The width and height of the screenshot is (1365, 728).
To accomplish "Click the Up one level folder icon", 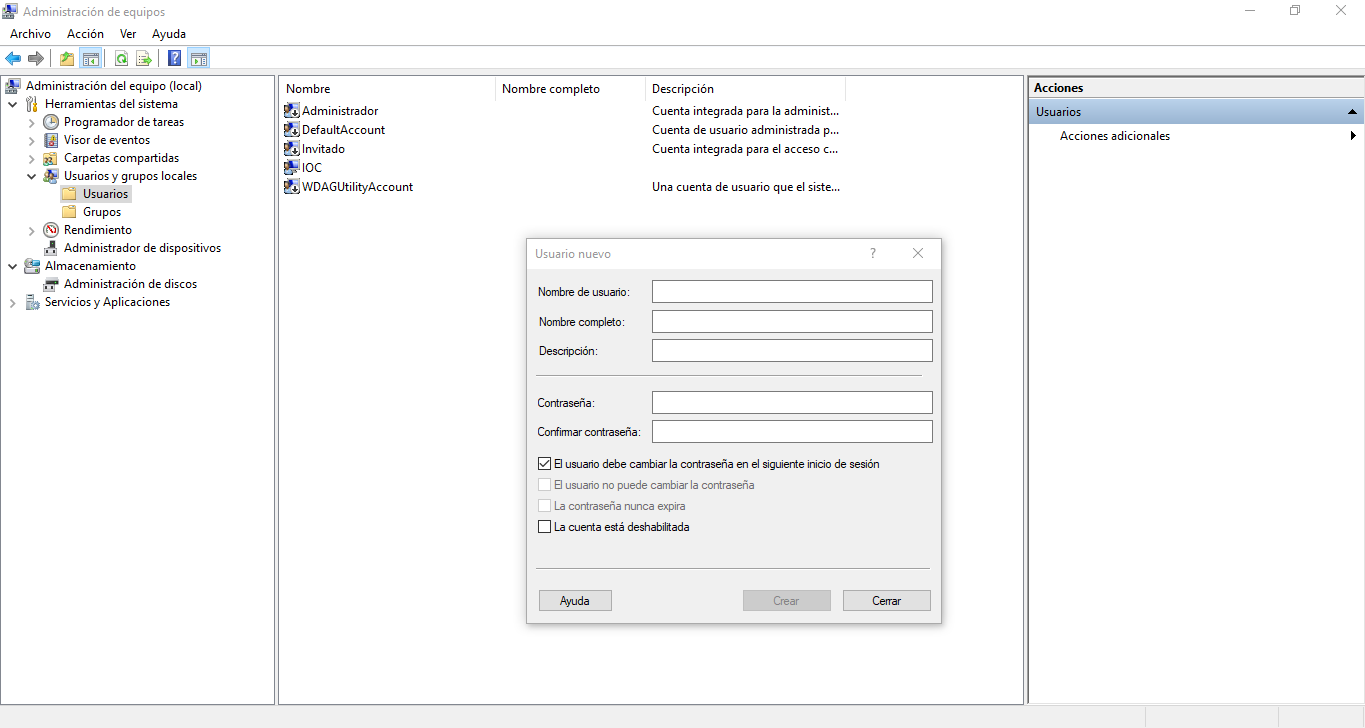I will pyautogui.click(x=67, y=58).
